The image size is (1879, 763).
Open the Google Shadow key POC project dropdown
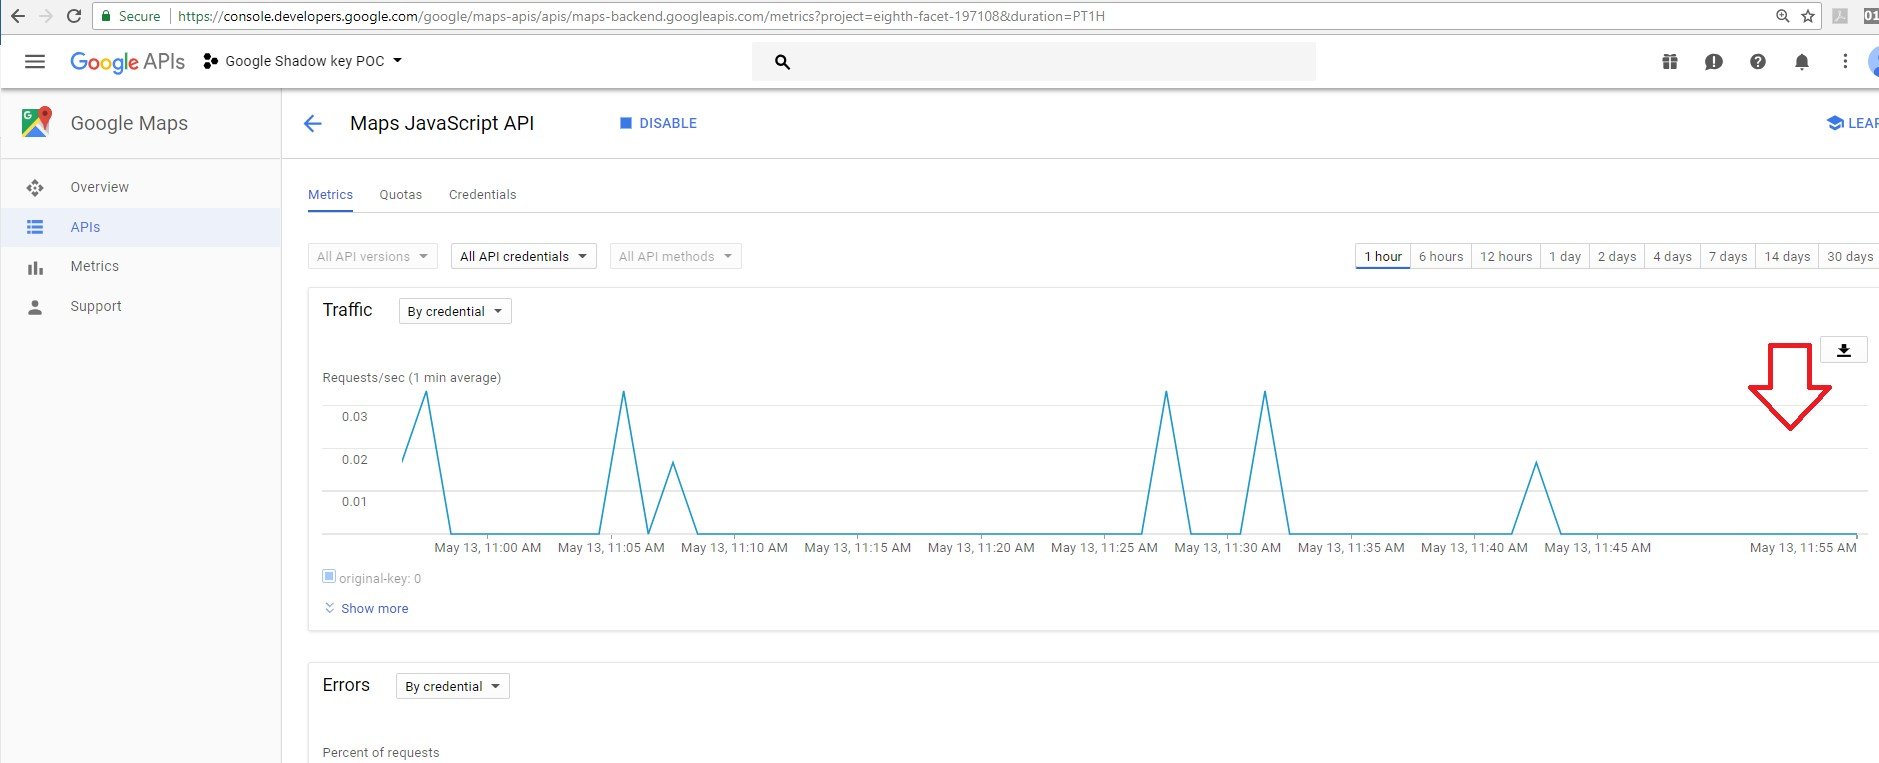pyautogui.click(x=303, y=61)
